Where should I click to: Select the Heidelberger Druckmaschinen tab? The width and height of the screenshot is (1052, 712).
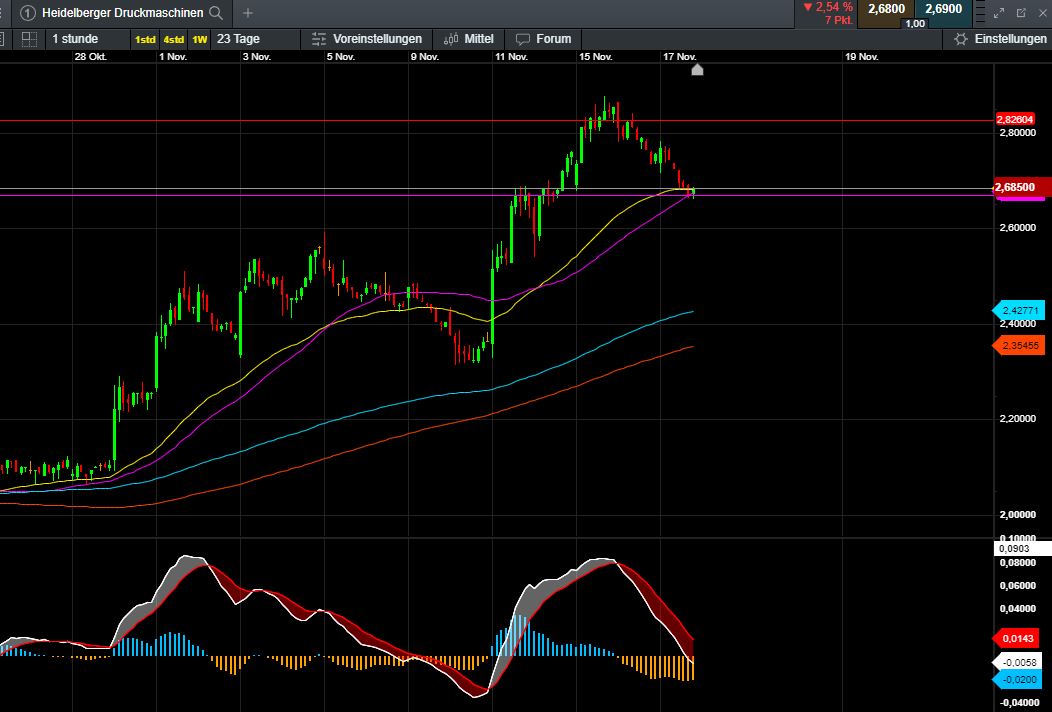(x=122, y=13)
